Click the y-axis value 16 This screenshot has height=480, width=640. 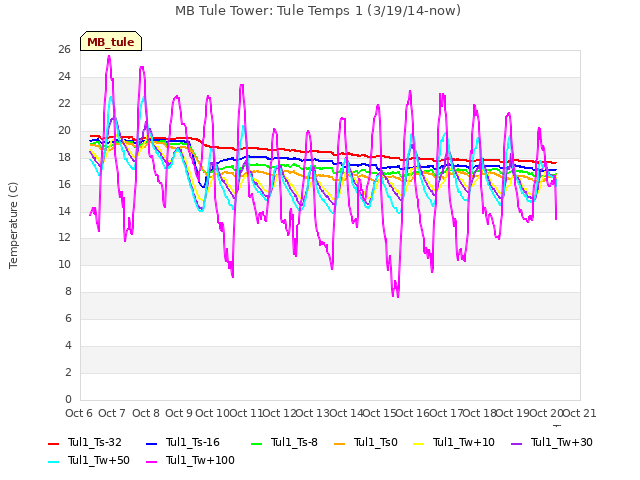point(64,184)
